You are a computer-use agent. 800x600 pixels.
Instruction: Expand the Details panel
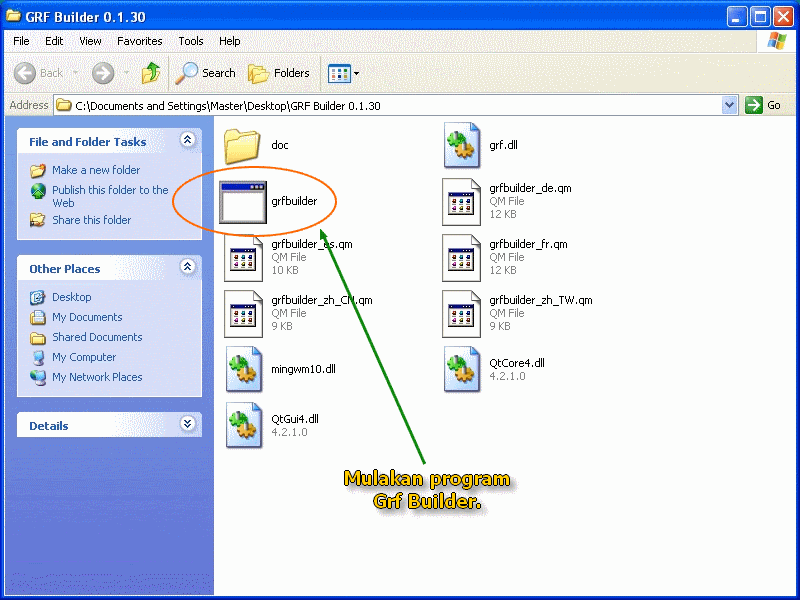coord(187,423)
